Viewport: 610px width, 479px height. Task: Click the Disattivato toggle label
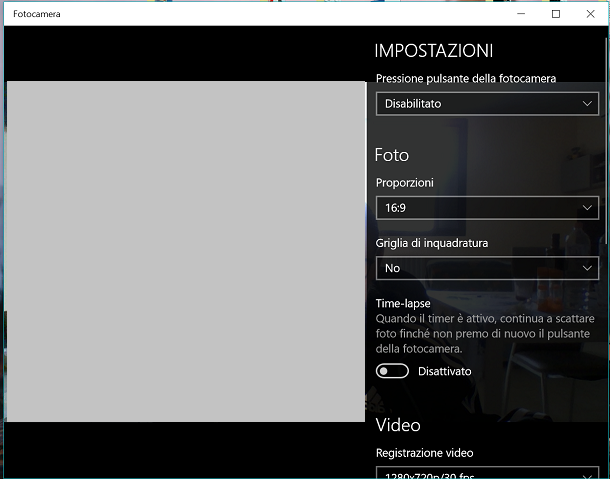pos(445,371)
